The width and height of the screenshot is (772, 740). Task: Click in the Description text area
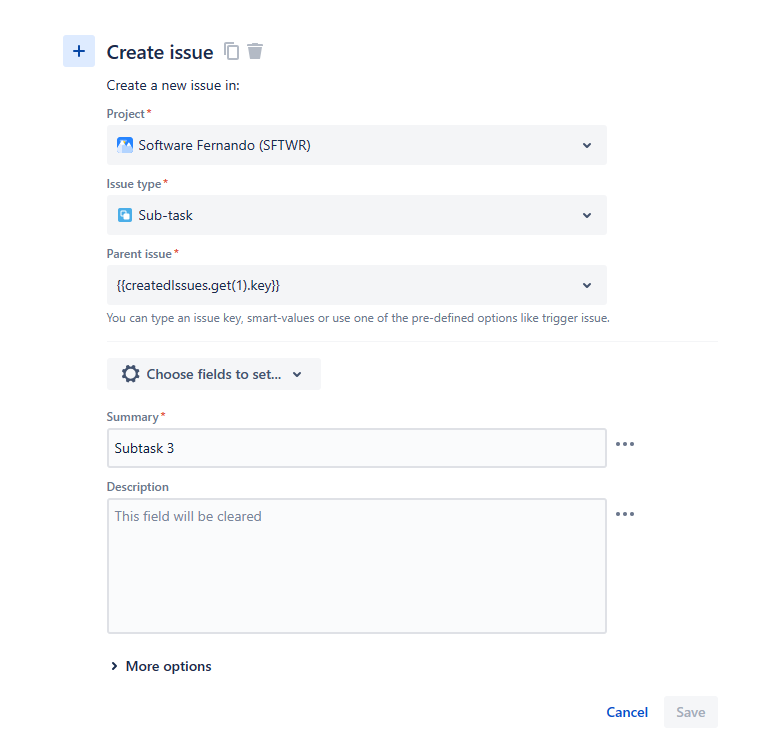click(x=356, y=566)
